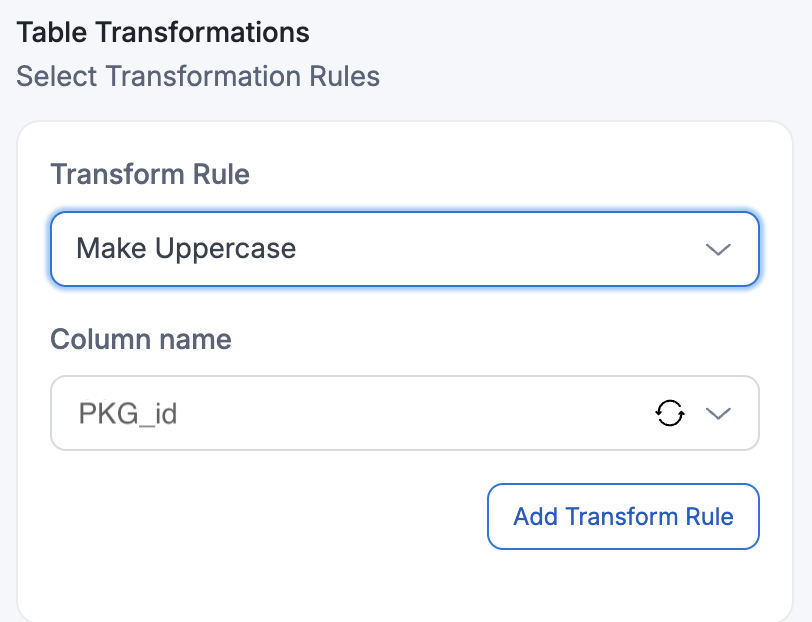Click the Column name field label
812x622 pixels.
click(x=141, y=339)
